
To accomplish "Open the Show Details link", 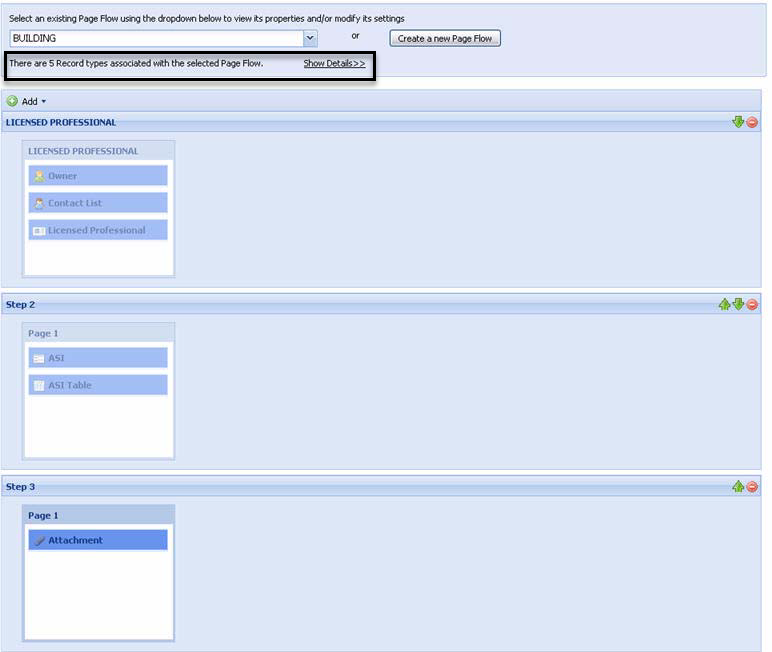I will pos(334,64).
